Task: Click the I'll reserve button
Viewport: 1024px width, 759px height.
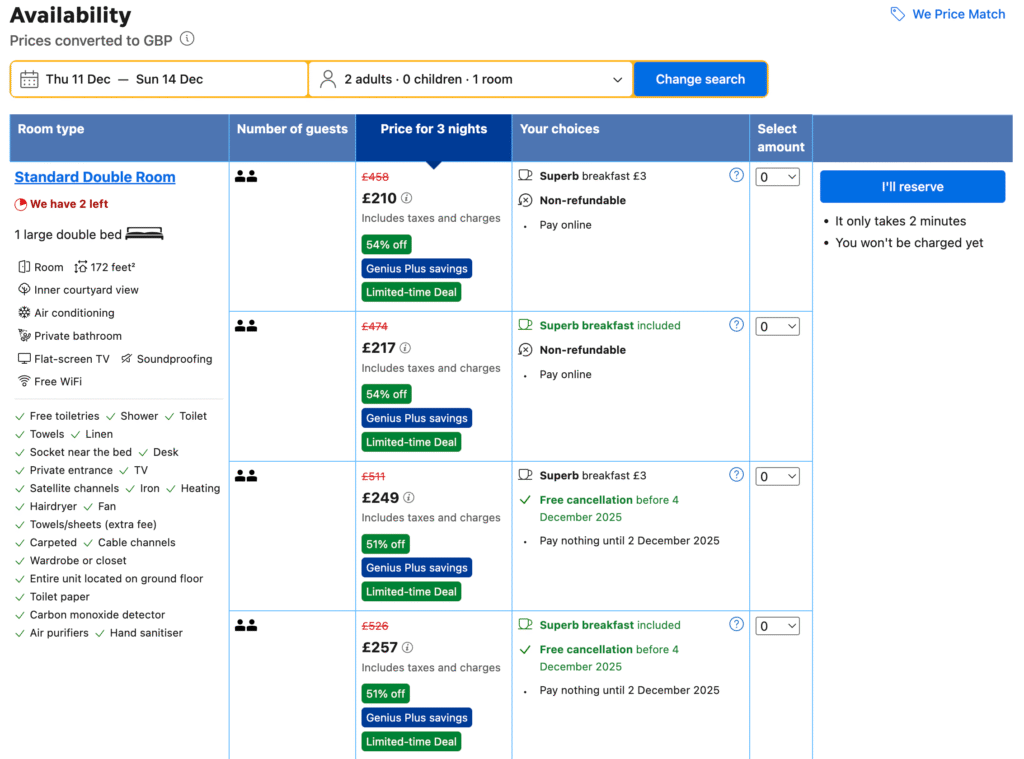Action: [912, 187]
